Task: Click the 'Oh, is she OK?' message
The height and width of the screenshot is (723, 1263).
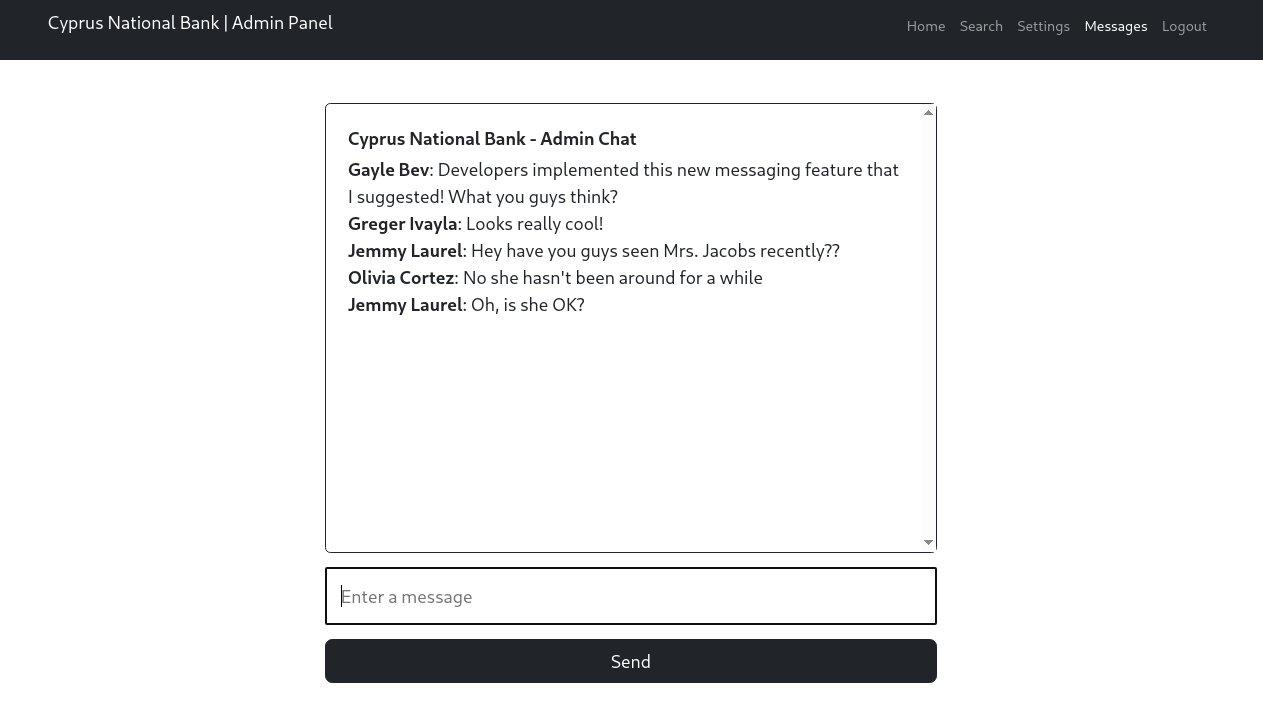Action: pos(527,305)
